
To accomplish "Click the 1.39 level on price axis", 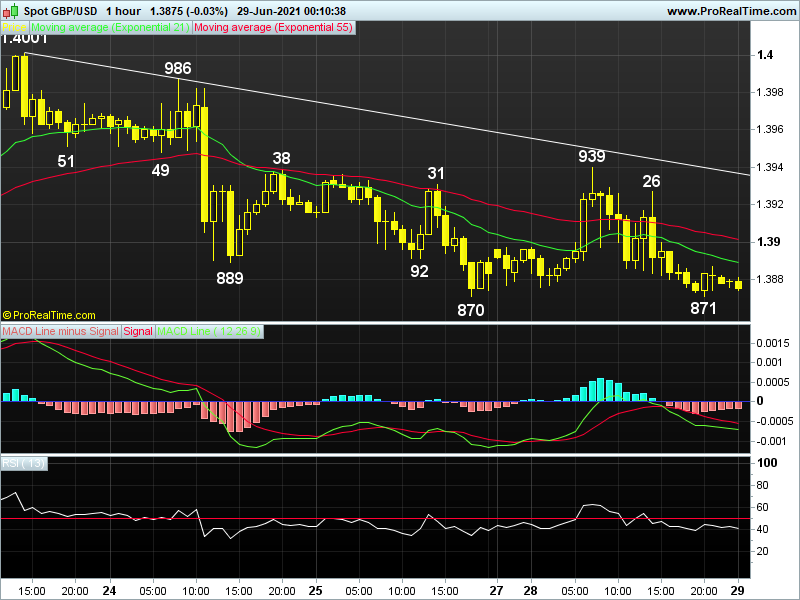I will click(x=768, y=241).
